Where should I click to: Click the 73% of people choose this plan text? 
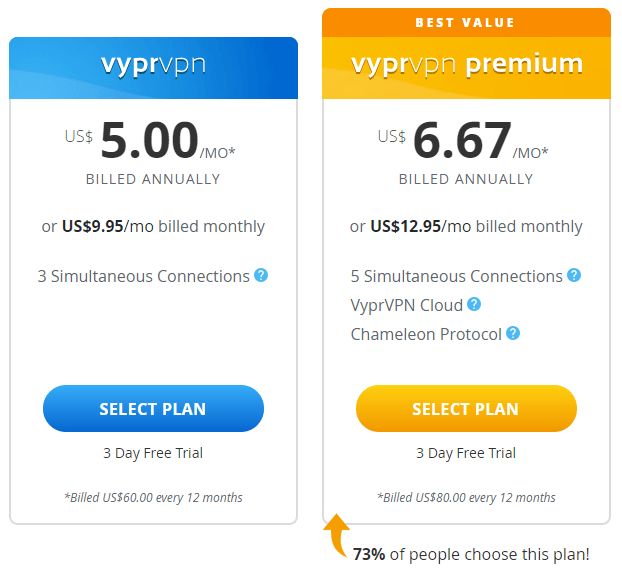471,554
